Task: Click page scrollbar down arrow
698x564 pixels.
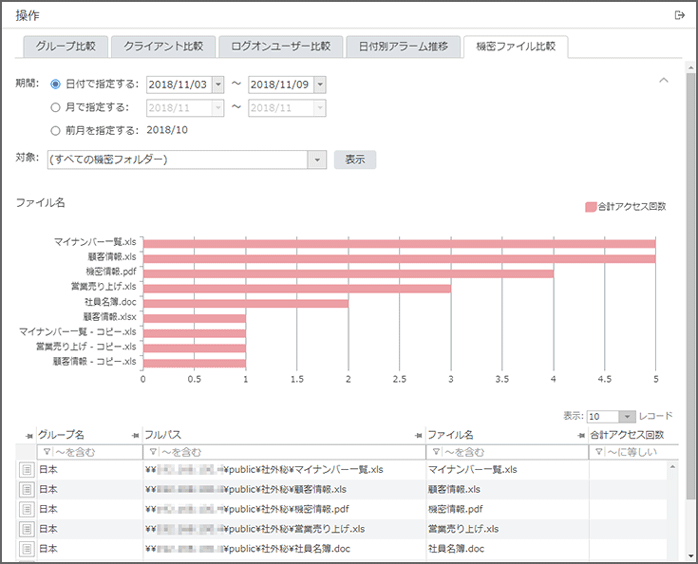Action: pyautogui.click(x=690, y=556)
